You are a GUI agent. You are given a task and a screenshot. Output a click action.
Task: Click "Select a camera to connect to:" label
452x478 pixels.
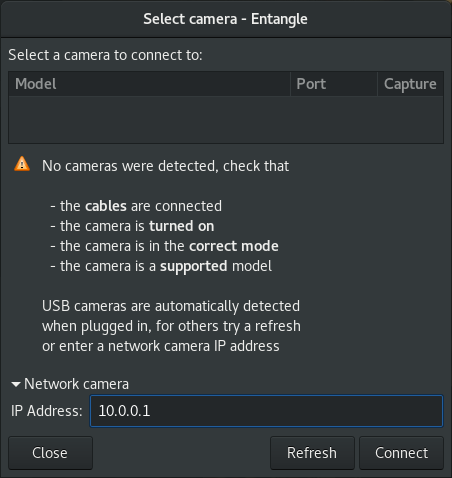tap(105, 55)
